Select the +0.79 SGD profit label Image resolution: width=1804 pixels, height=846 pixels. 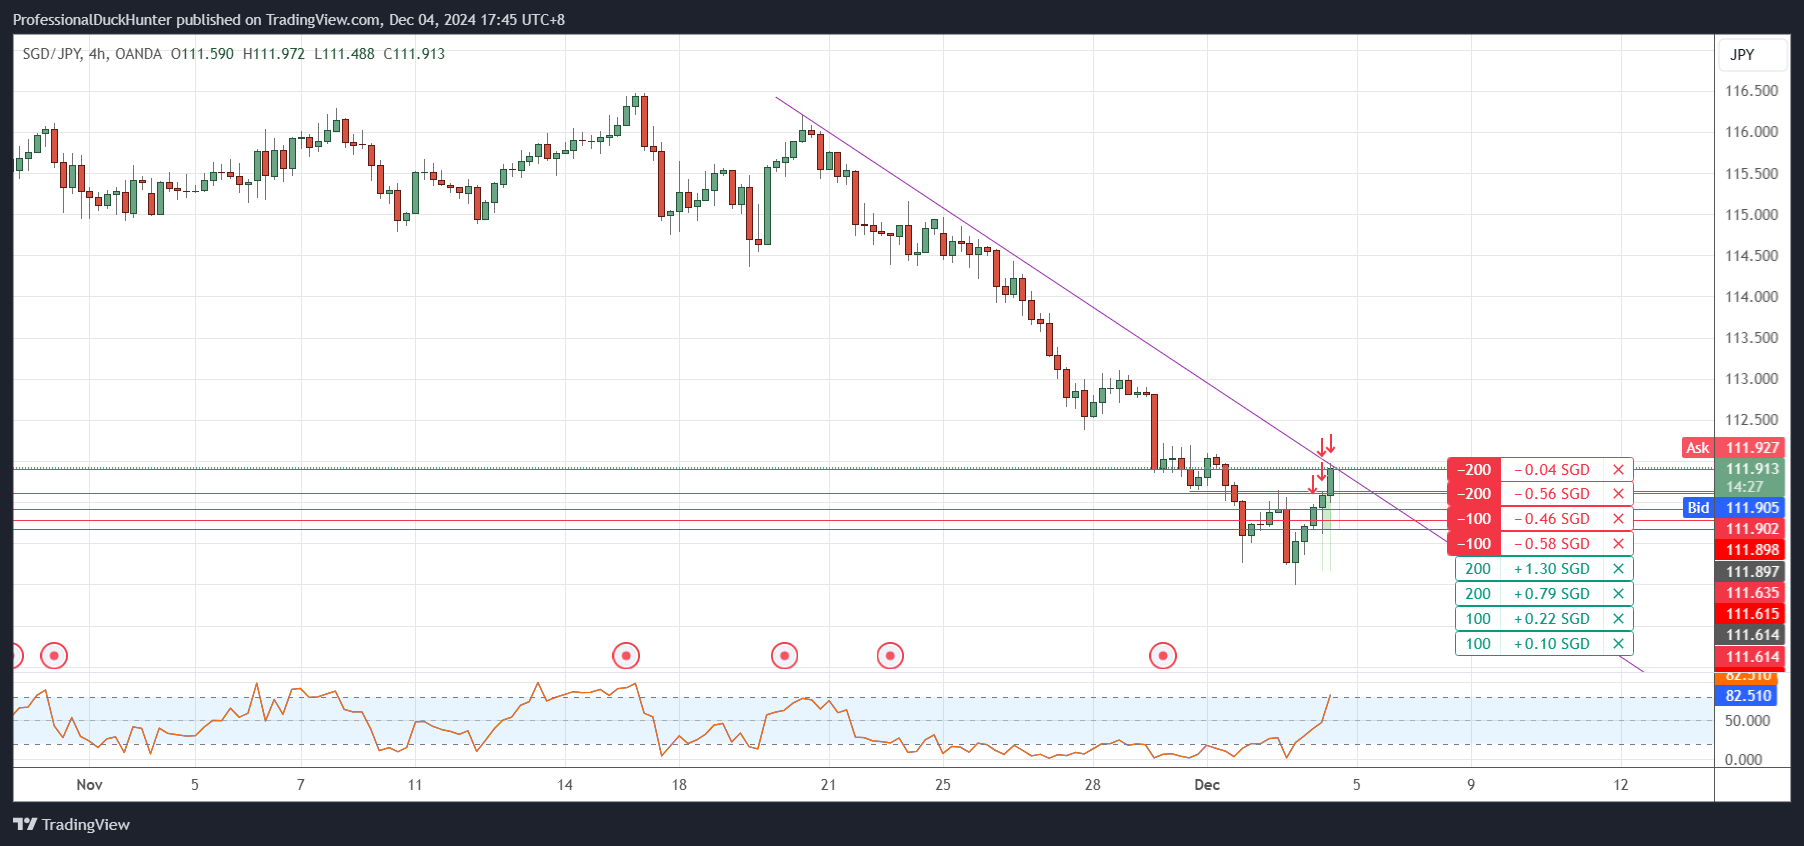pyautogui.click(x=1552, y=594)
